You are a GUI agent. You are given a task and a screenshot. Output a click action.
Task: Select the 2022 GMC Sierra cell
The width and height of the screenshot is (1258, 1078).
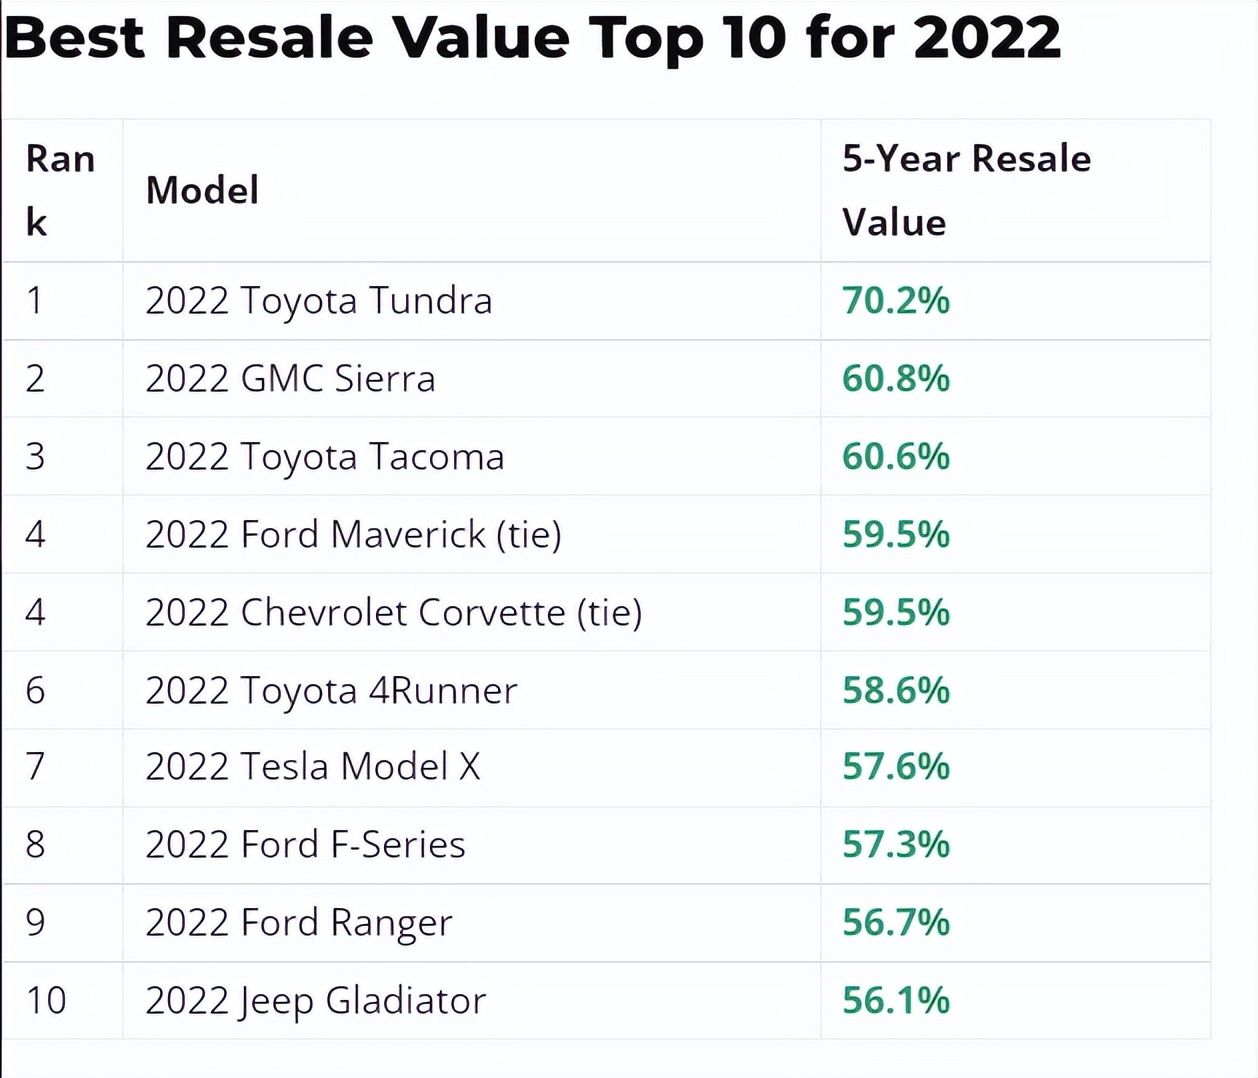click(290, 379)
